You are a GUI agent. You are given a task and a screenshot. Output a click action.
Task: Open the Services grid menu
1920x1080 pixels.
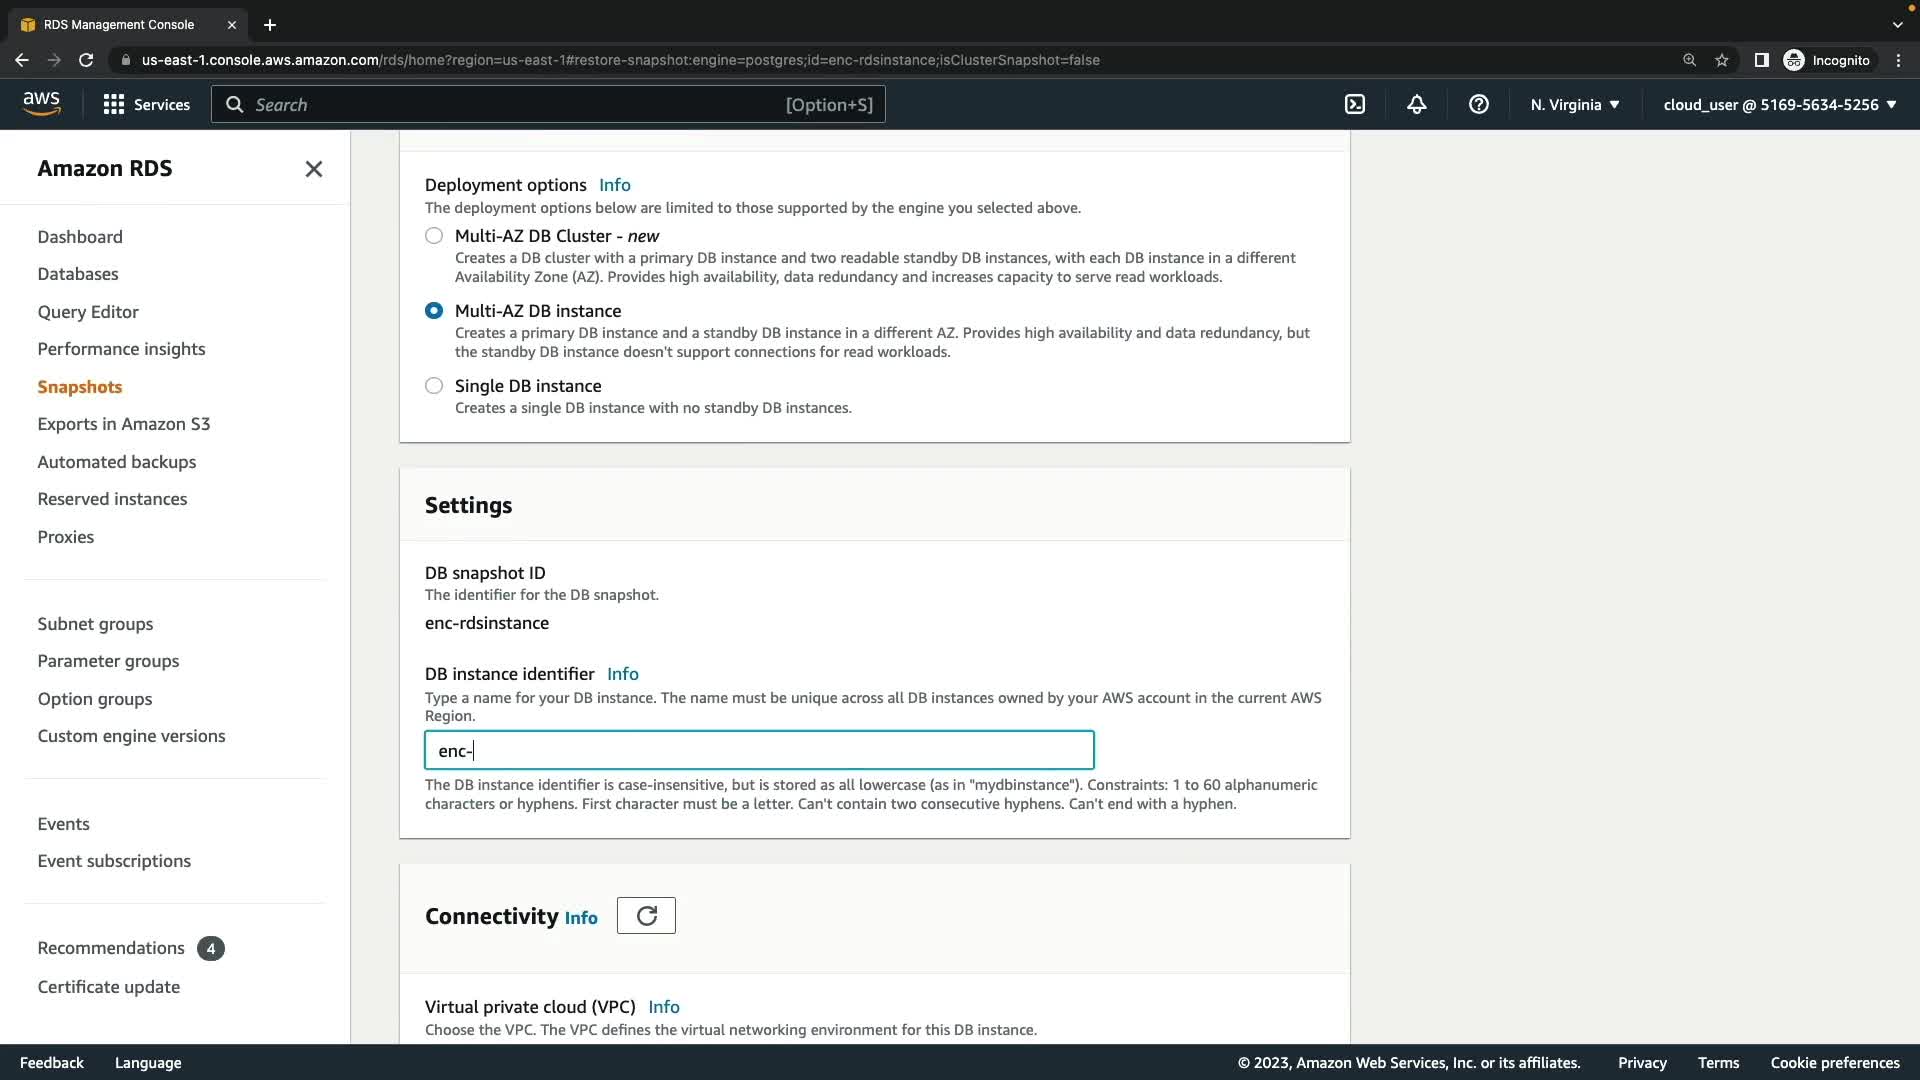coord(146,104)
